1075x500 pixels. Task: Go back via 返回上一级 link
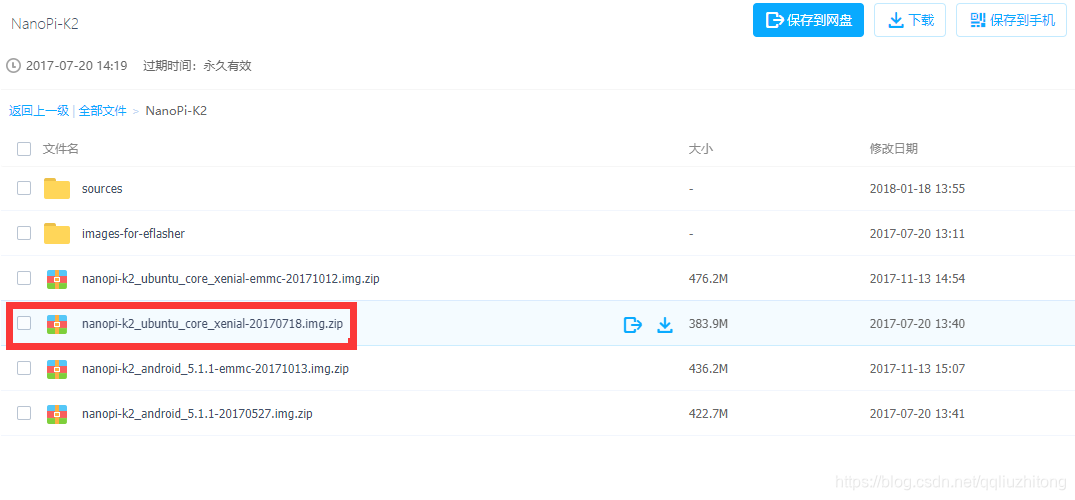click(x=39, y=110)
